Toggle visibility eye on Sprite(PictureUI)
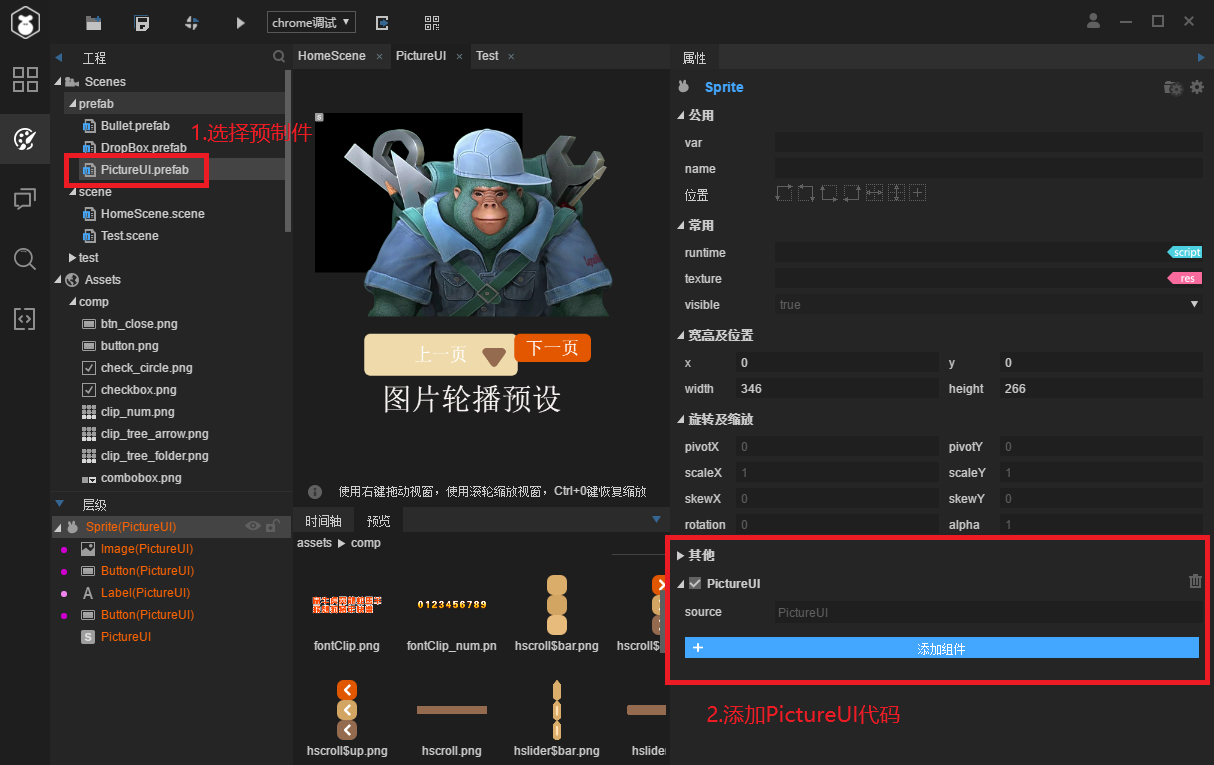Viewport: 1214px width, 765px height. pos(253,526)
